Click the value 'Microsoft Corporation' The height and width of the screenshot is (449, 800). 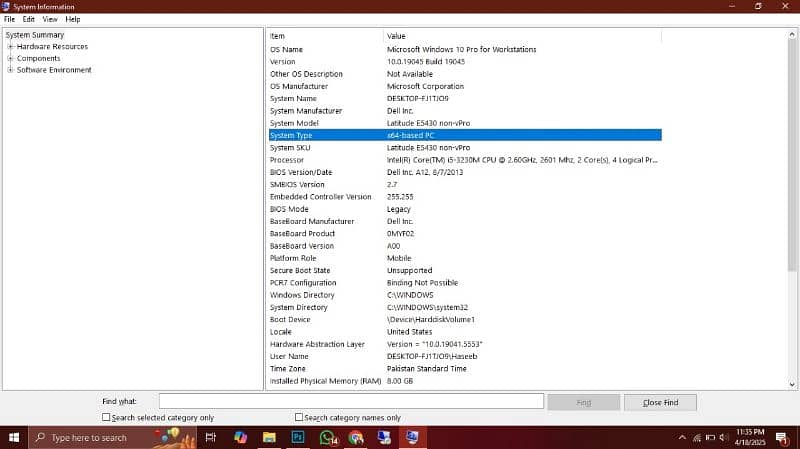coord(425,86)
